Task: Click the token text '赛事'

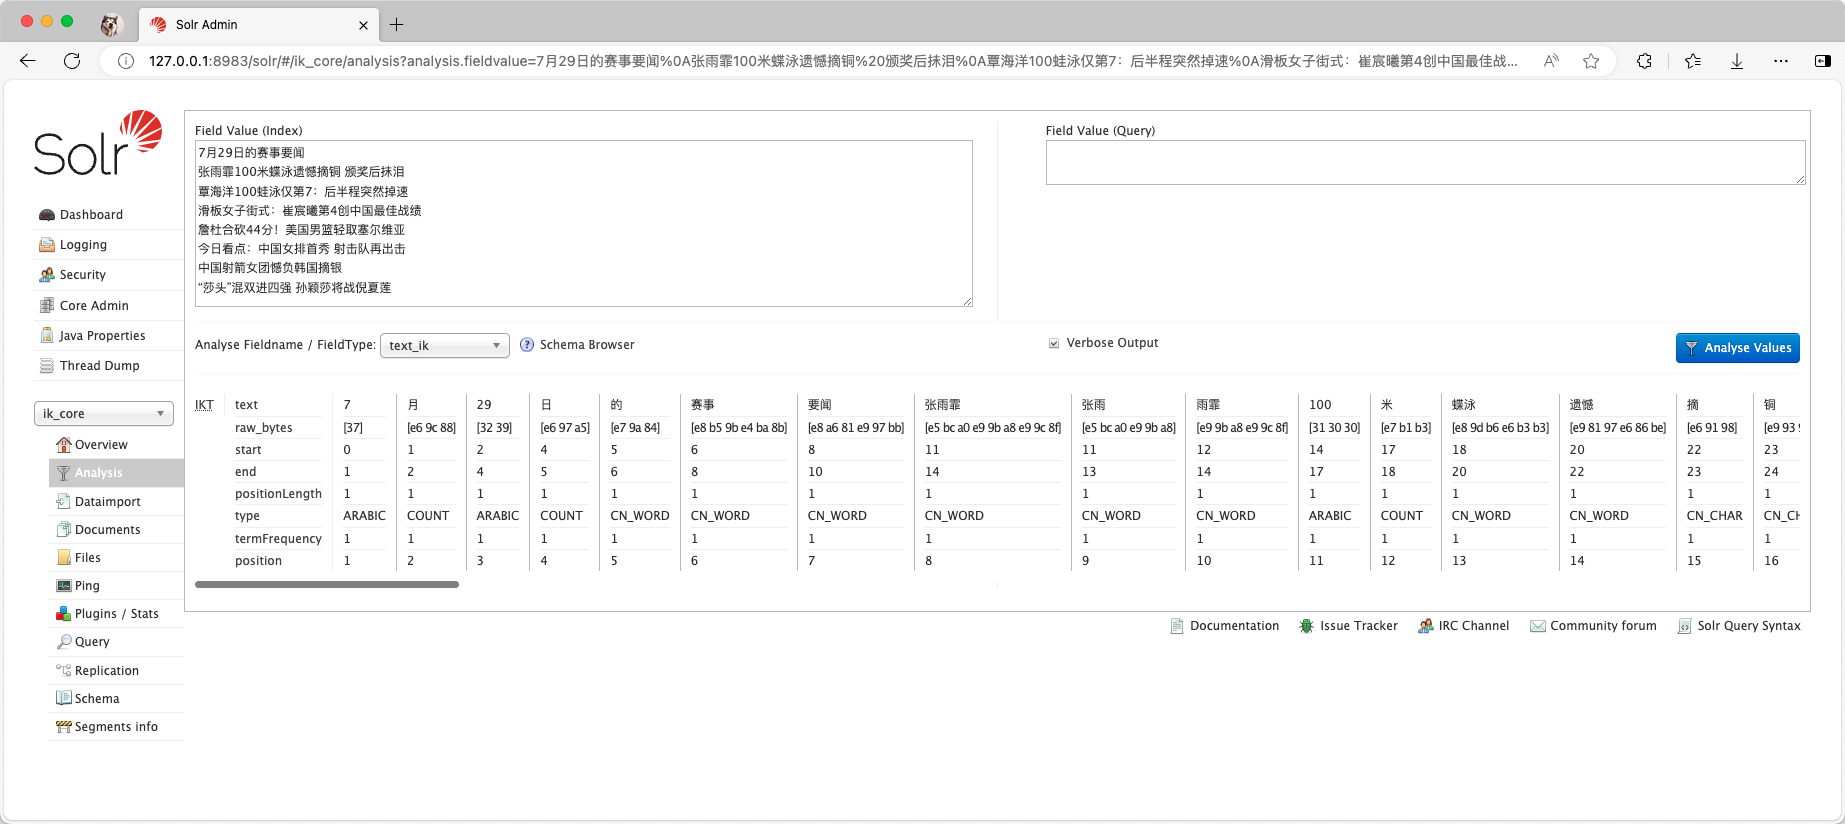Action: click(x=703, y=405)
